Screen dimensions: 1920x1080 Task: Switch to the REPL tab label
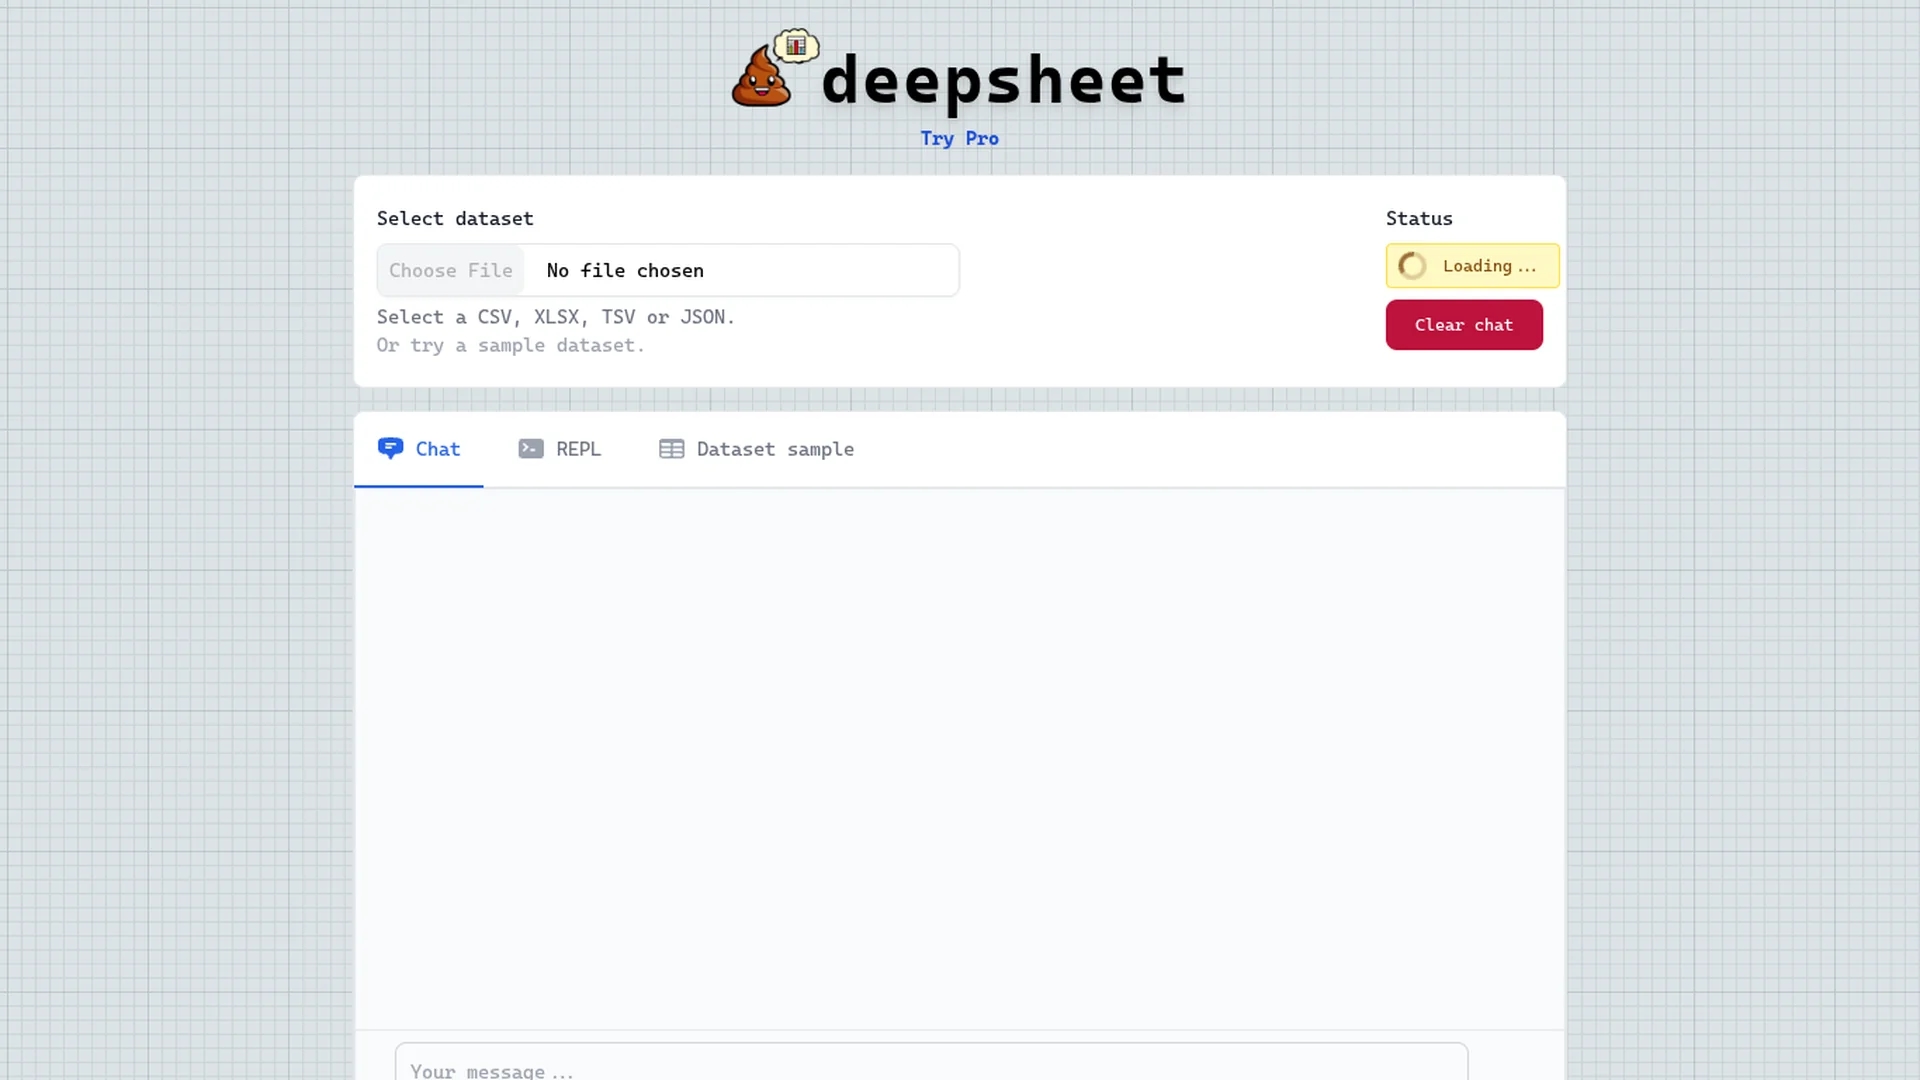pyautogui.click(x=579, y=449)
